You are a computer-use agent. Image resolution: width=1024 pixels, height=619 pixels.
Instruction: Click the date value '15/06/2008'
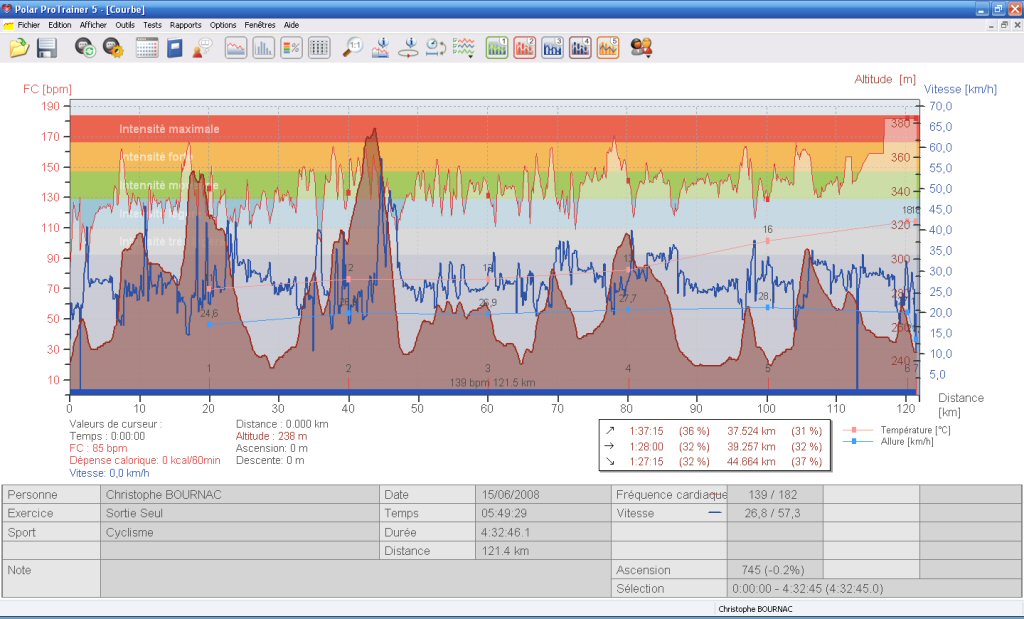pyautogui.click(x=511, y=495)
